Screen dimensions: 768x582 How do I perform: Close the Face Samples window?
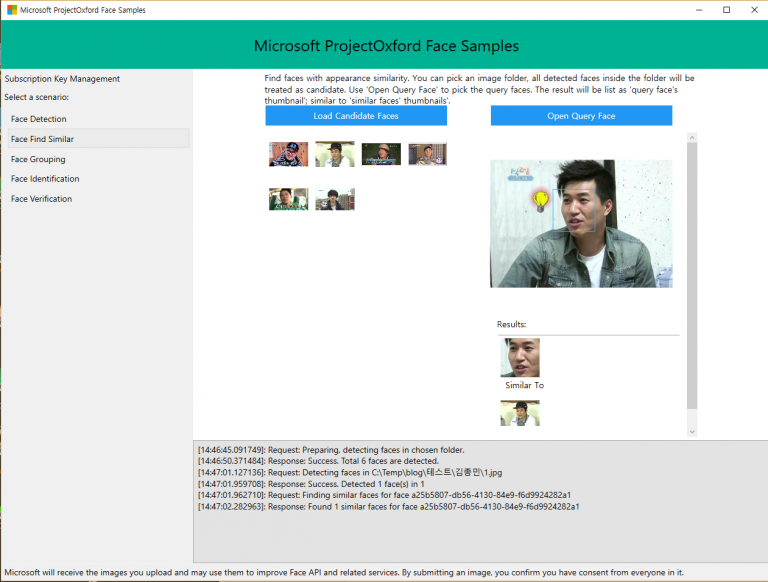(x=753, y=10)
